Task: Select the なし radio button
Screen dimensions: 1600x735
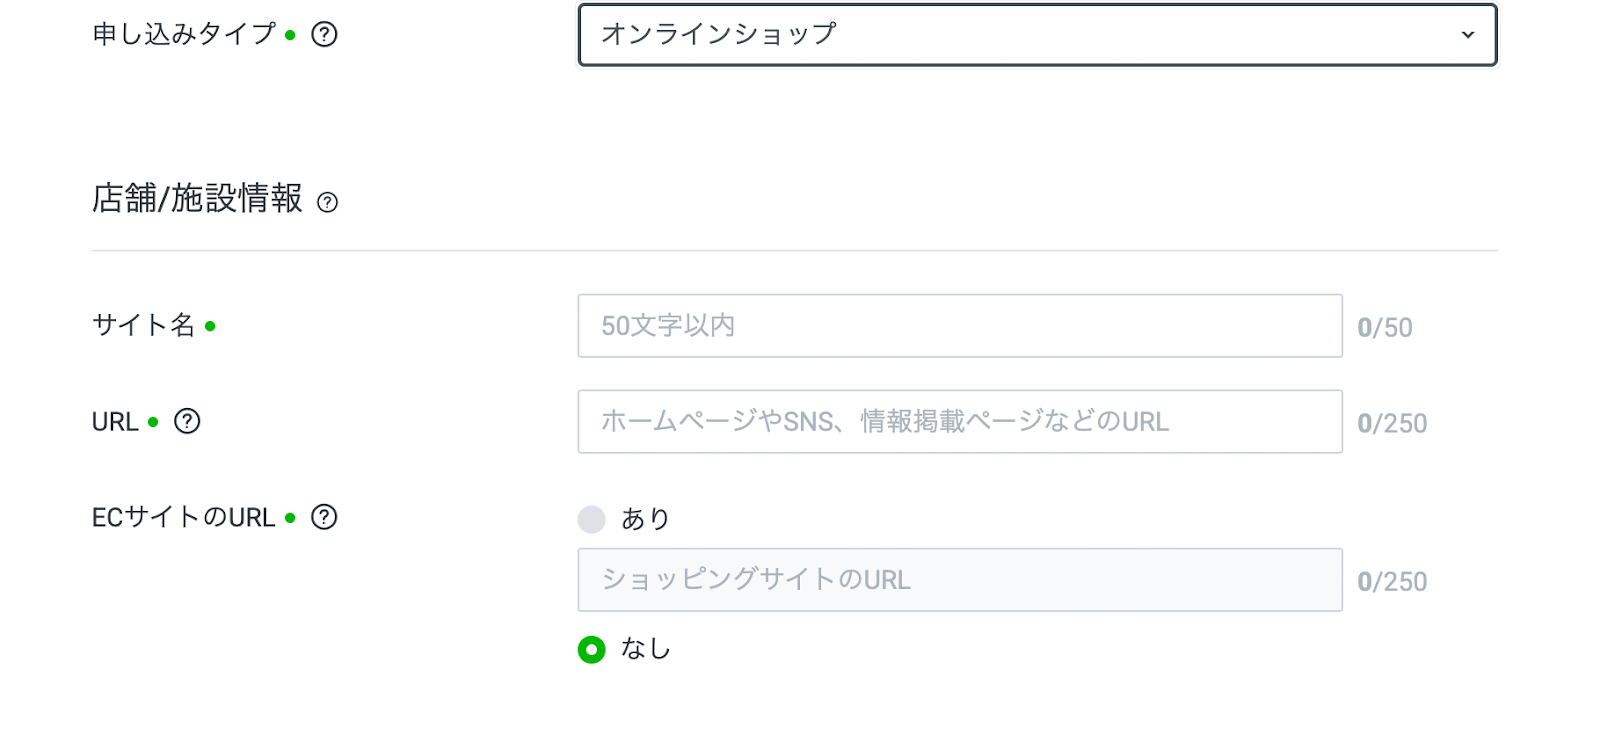Action: pyautogui.click(x=592, y=650)
